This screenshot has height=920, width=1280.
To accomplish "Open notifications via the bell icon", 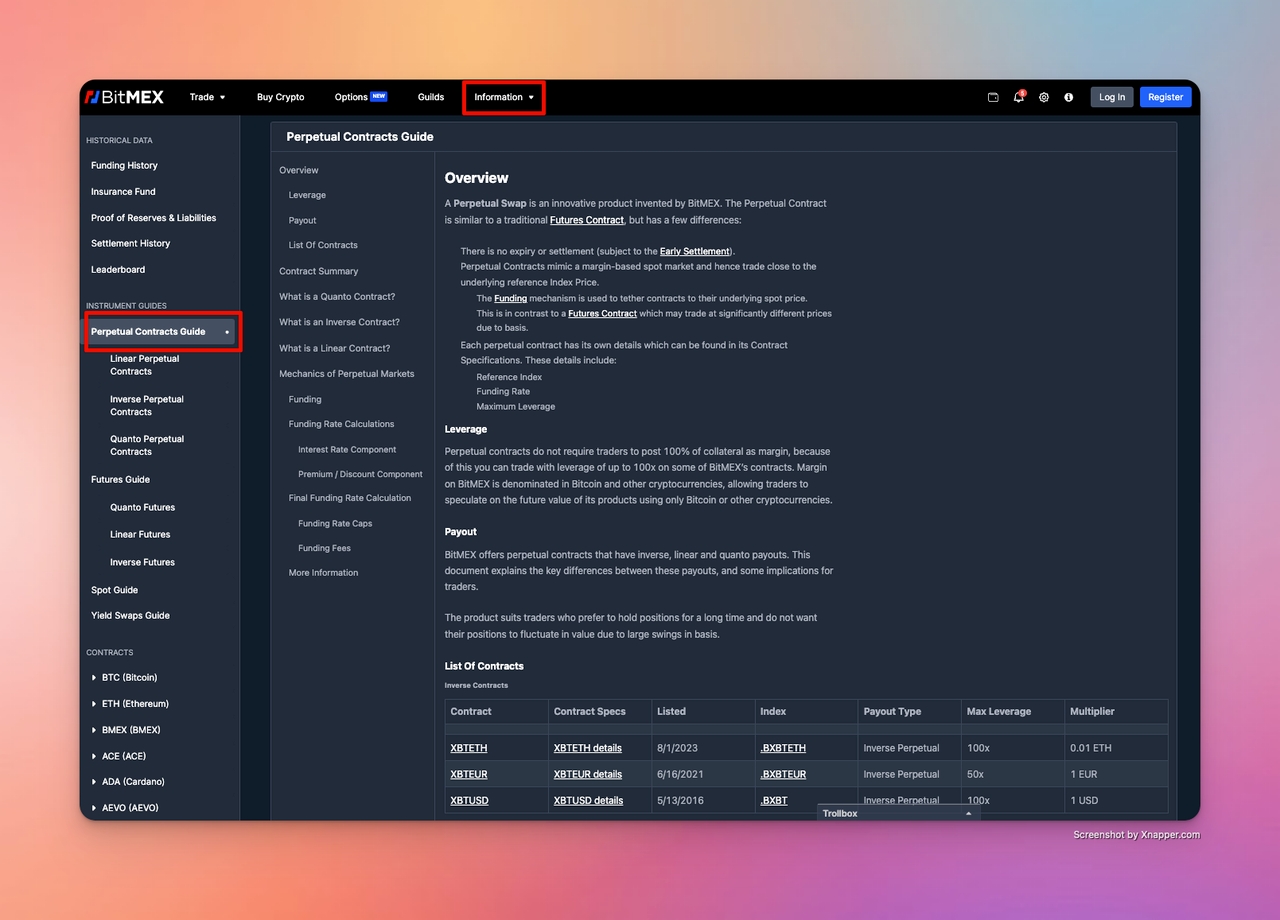I will click(x=1018, y=97).
